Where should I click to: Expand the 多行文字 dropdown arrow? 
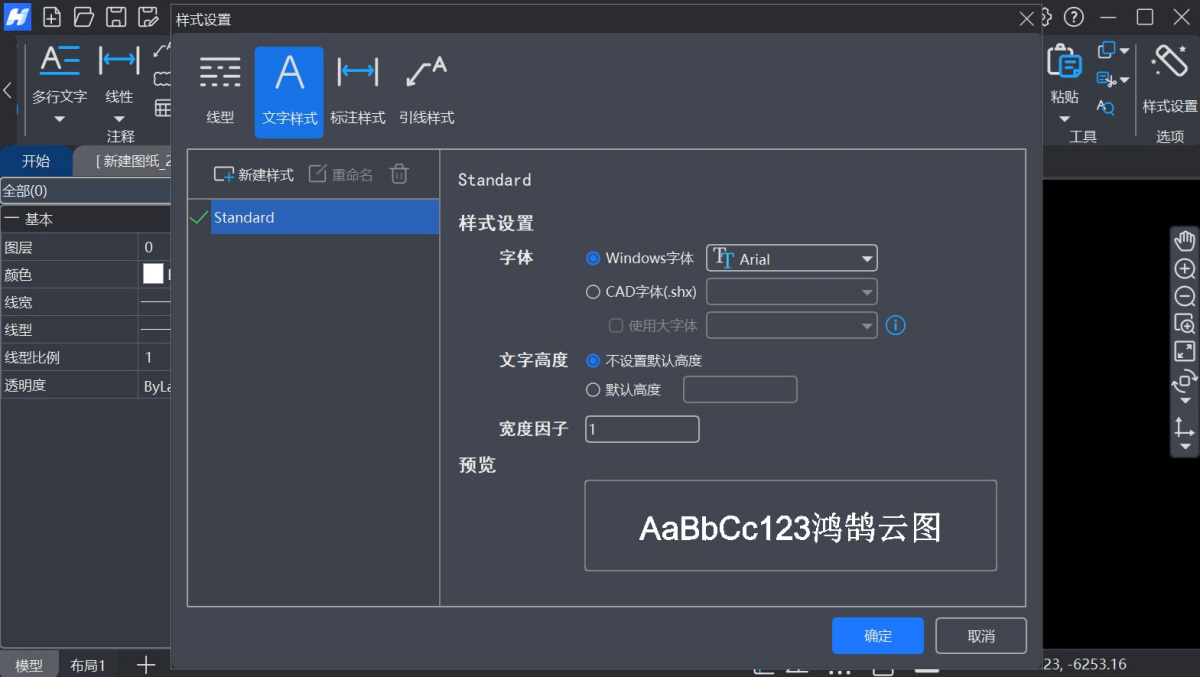point(59,119)
